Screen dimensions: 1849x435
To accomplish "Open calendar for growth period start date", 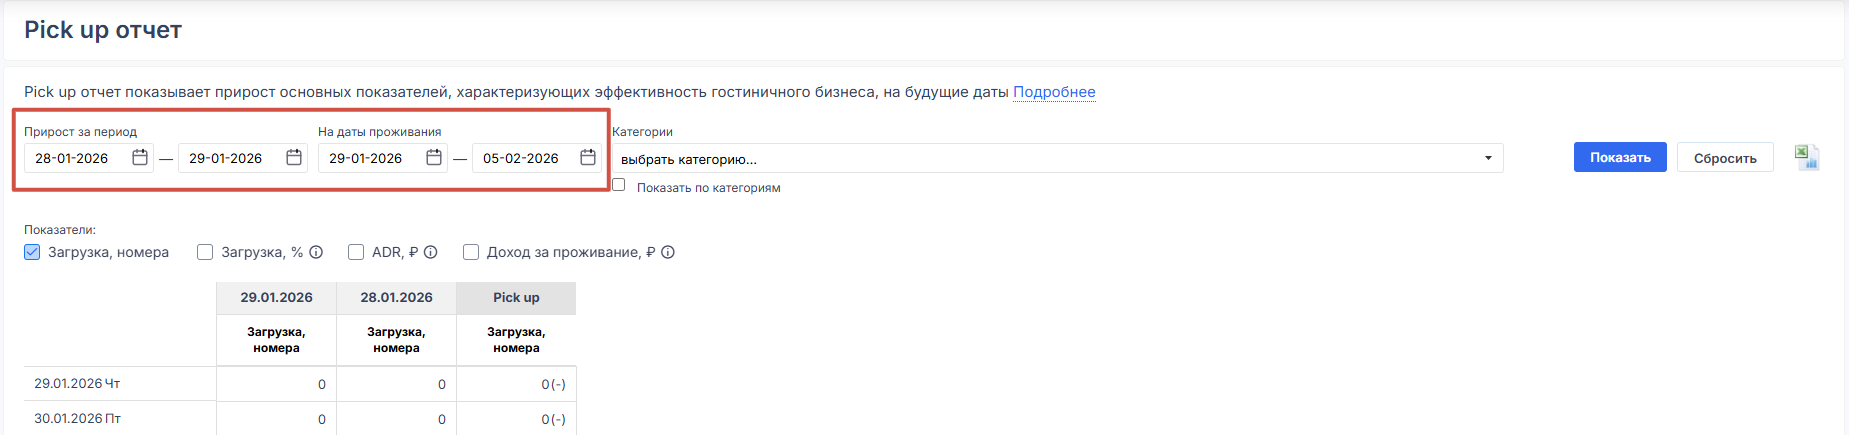I will pos(140,158).
